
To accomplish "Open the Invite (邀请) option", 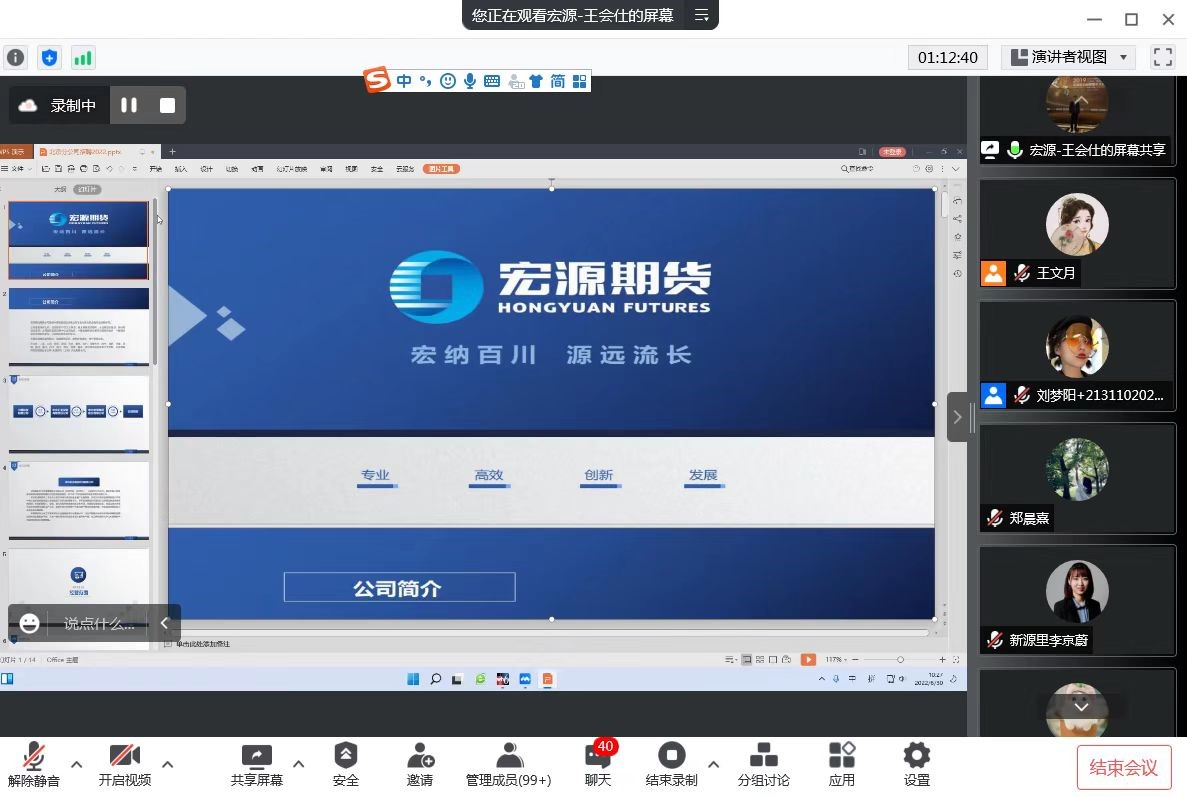I will pos(420,765).
